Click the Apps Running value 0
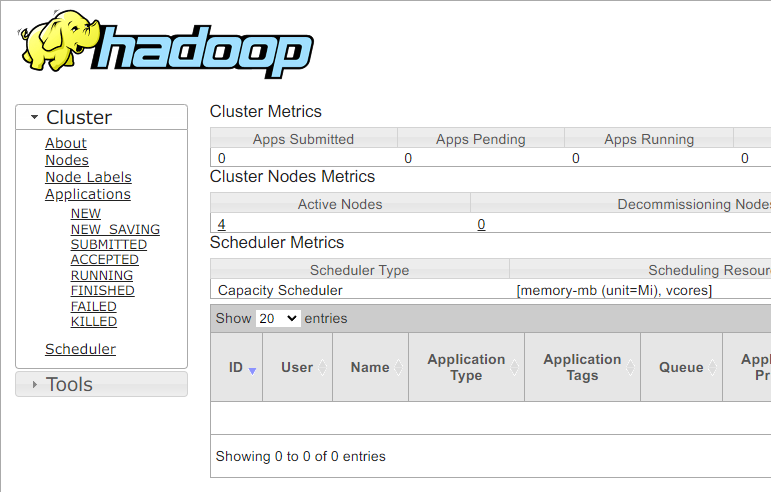This screenshot has width=771, height=492. 576,158
